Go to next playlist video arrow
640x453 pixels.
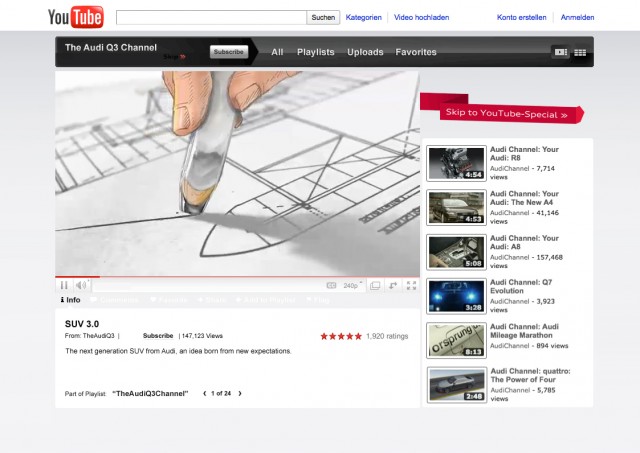click(240, 393)
